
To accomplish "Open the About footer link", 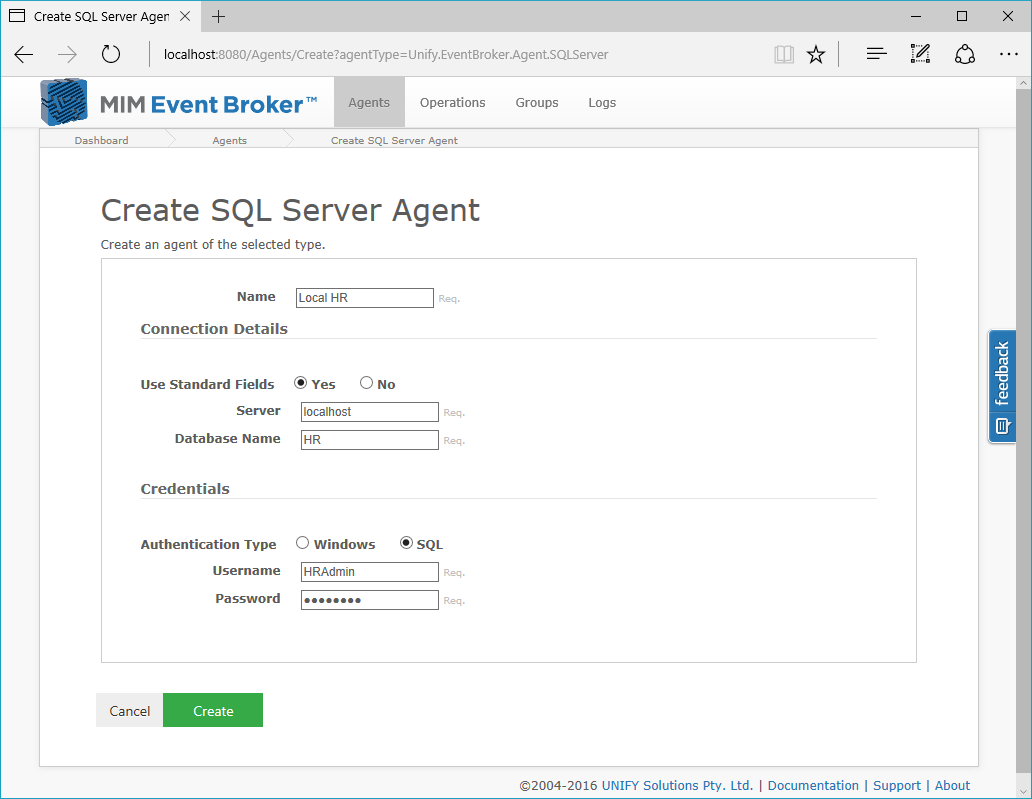I will [952, 785].
